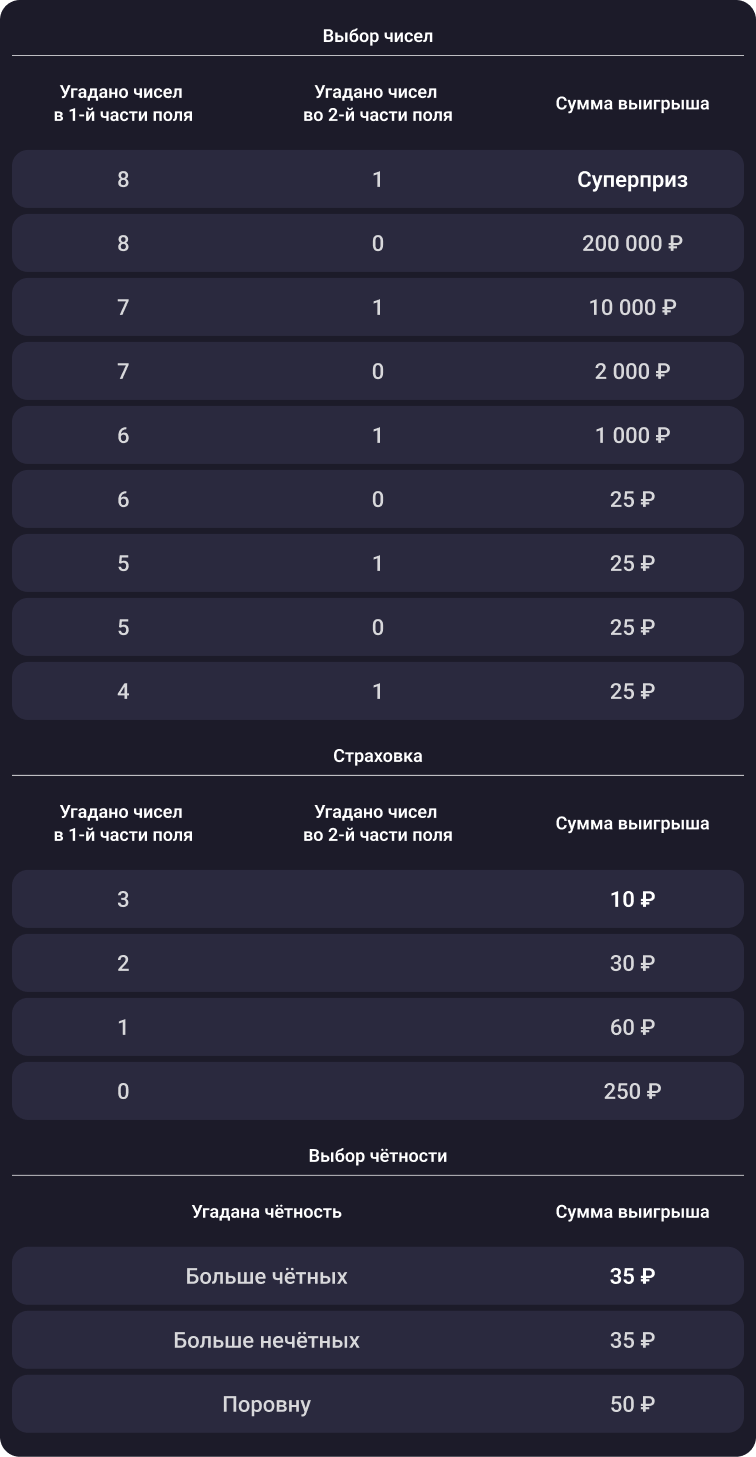Open the Страховка section header
This screenshot has height=1457, width=756.
[x=377, y=756]
